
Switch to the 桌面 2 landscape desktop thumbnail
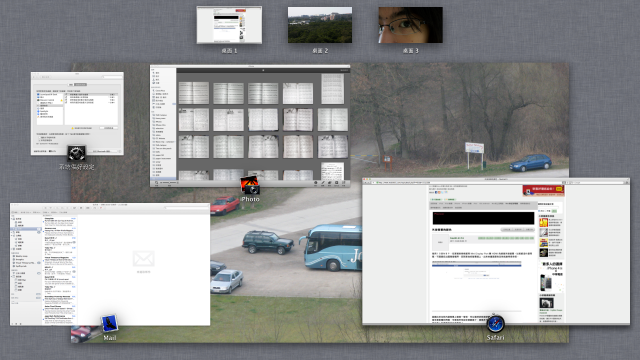(320, 25)
